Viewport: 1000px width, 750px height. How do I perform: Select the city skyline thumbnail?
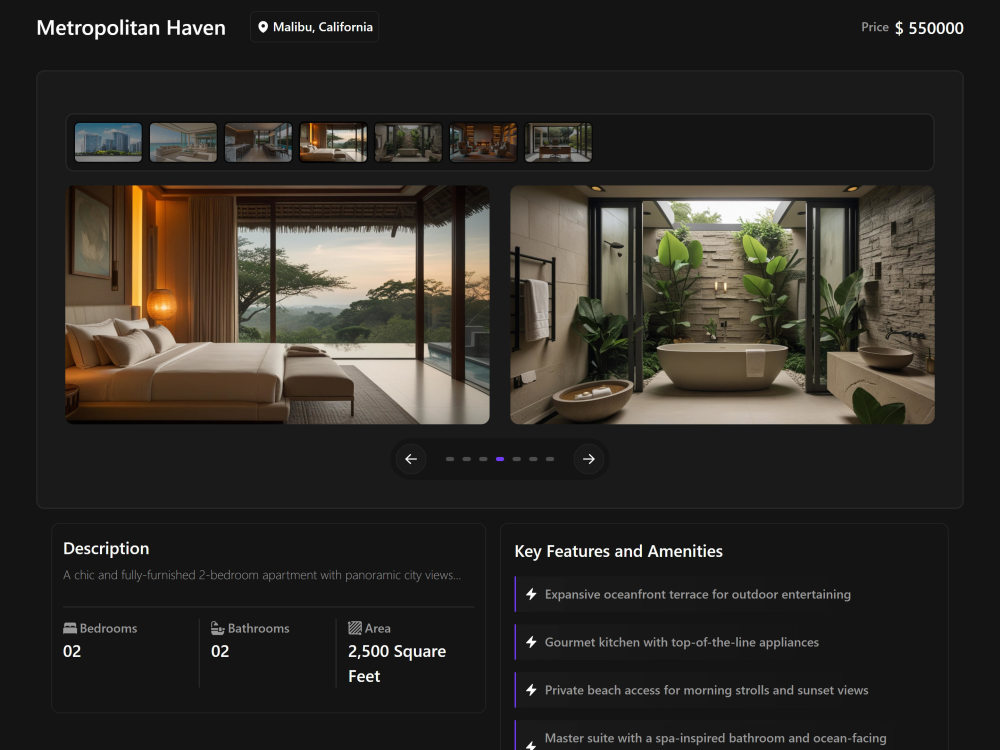tap(108, 142)
